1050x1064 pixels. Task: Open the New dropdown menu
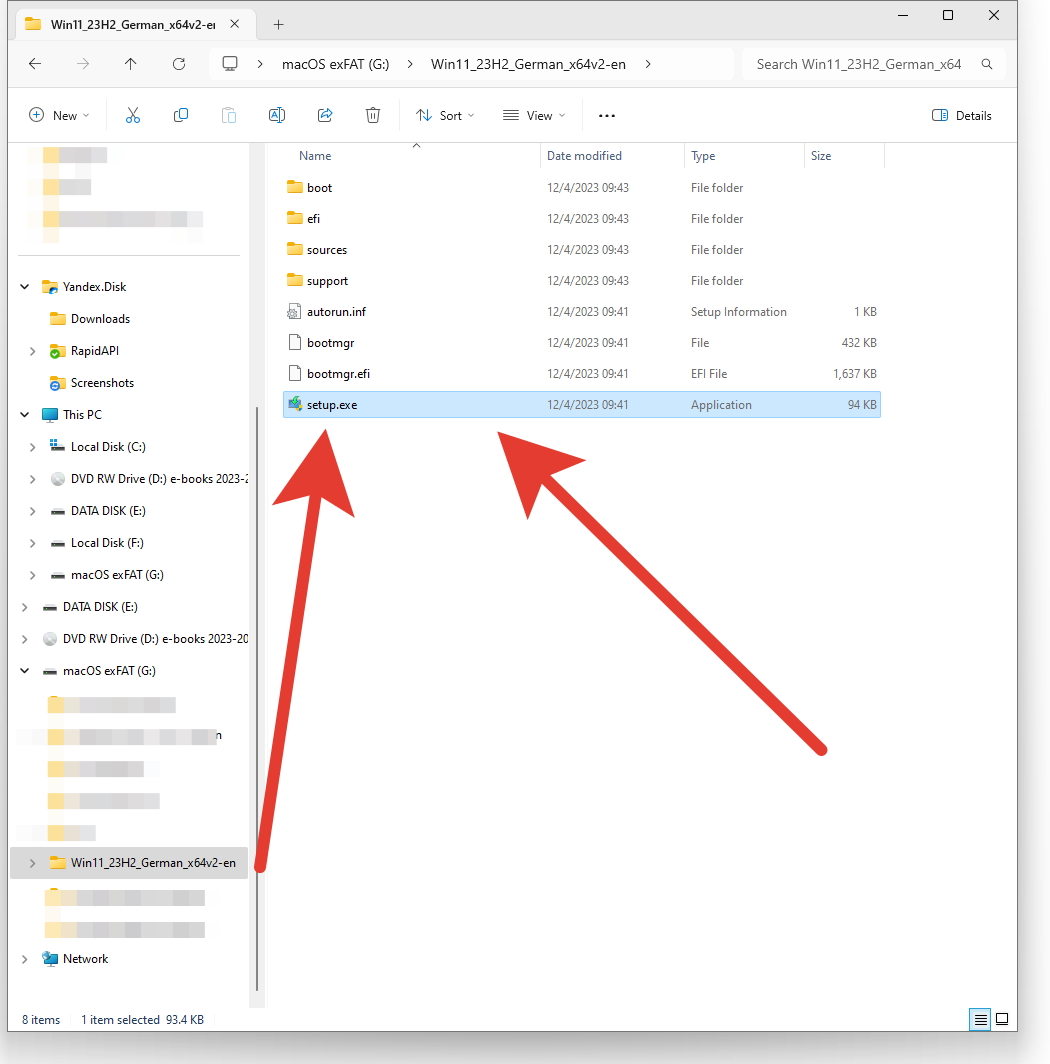pyautogui.click(x=59, y=115)
